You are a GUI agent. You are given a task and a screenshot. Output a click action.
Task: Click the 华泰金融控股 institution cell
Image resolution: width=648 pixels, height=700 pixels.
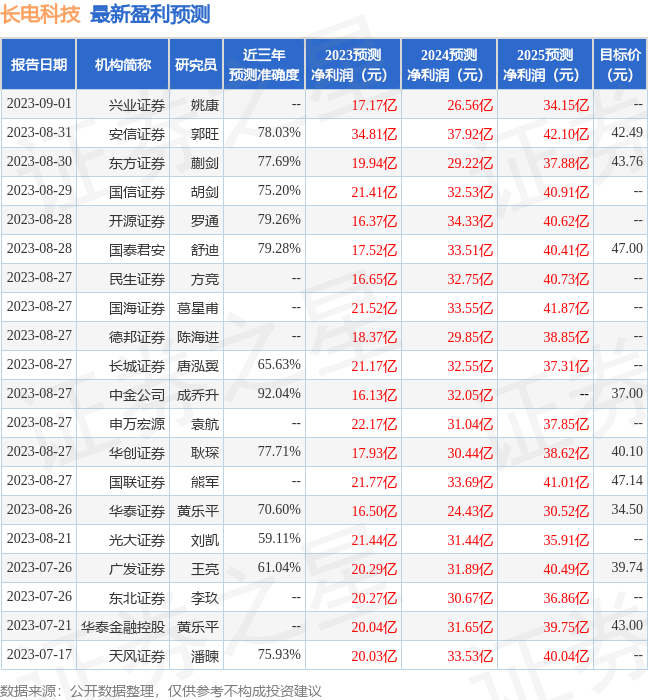(123, 628)
